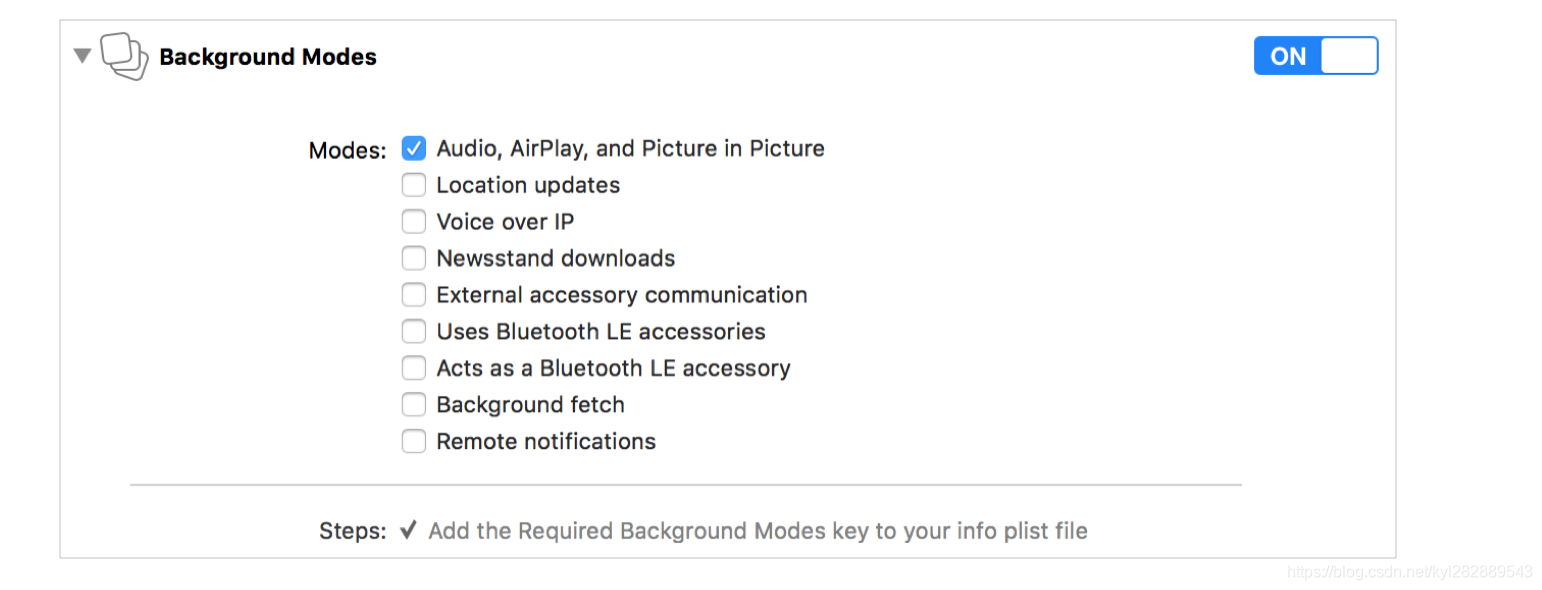Turn off the Background Modes ON switch
The height and width of the screenshot is (590, 1542).
coord(1315,56)
